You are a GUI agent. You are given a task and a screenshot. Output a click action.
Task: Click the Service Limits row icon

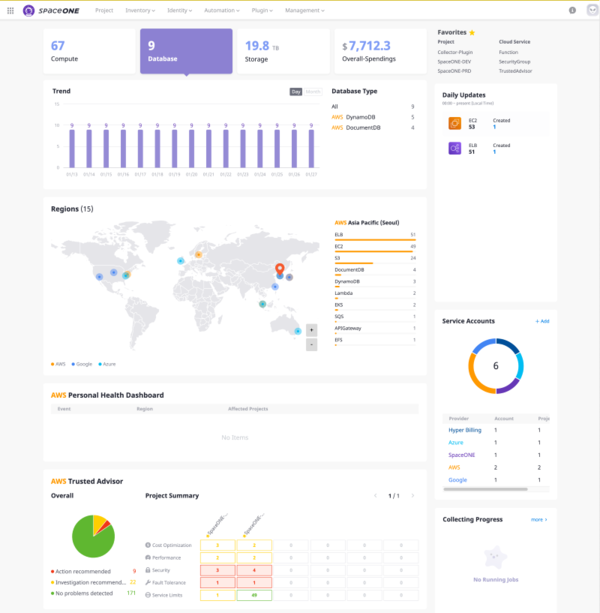coord(148,595)
